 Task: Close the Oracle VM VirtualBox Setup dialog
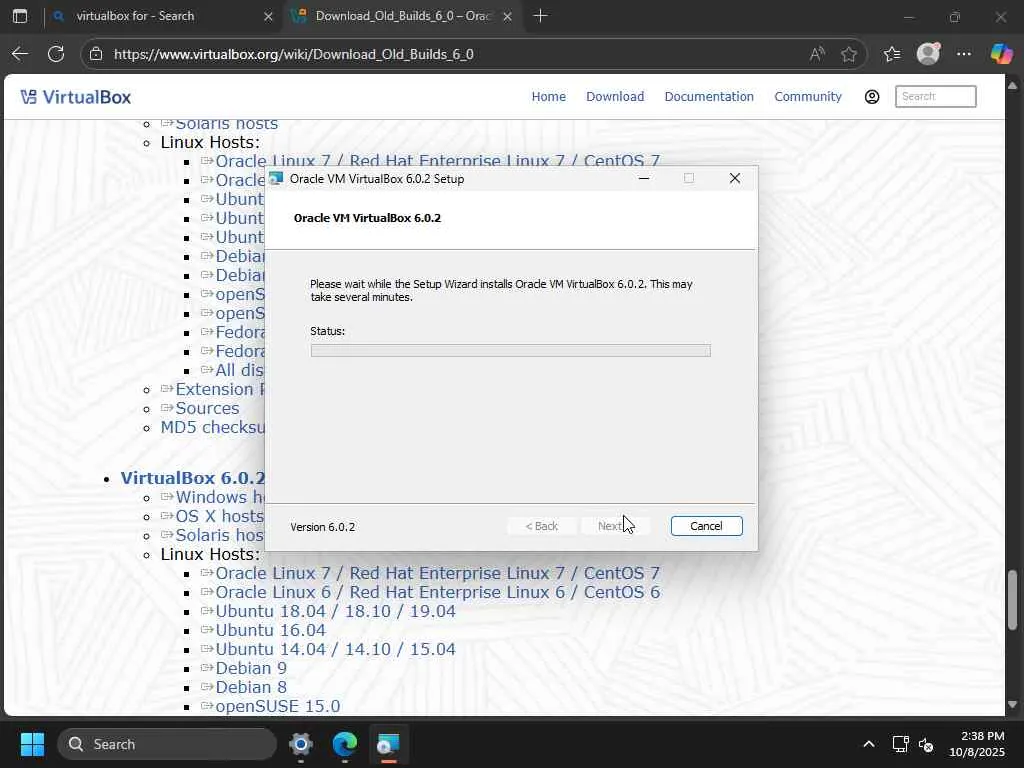pos(735,178)
